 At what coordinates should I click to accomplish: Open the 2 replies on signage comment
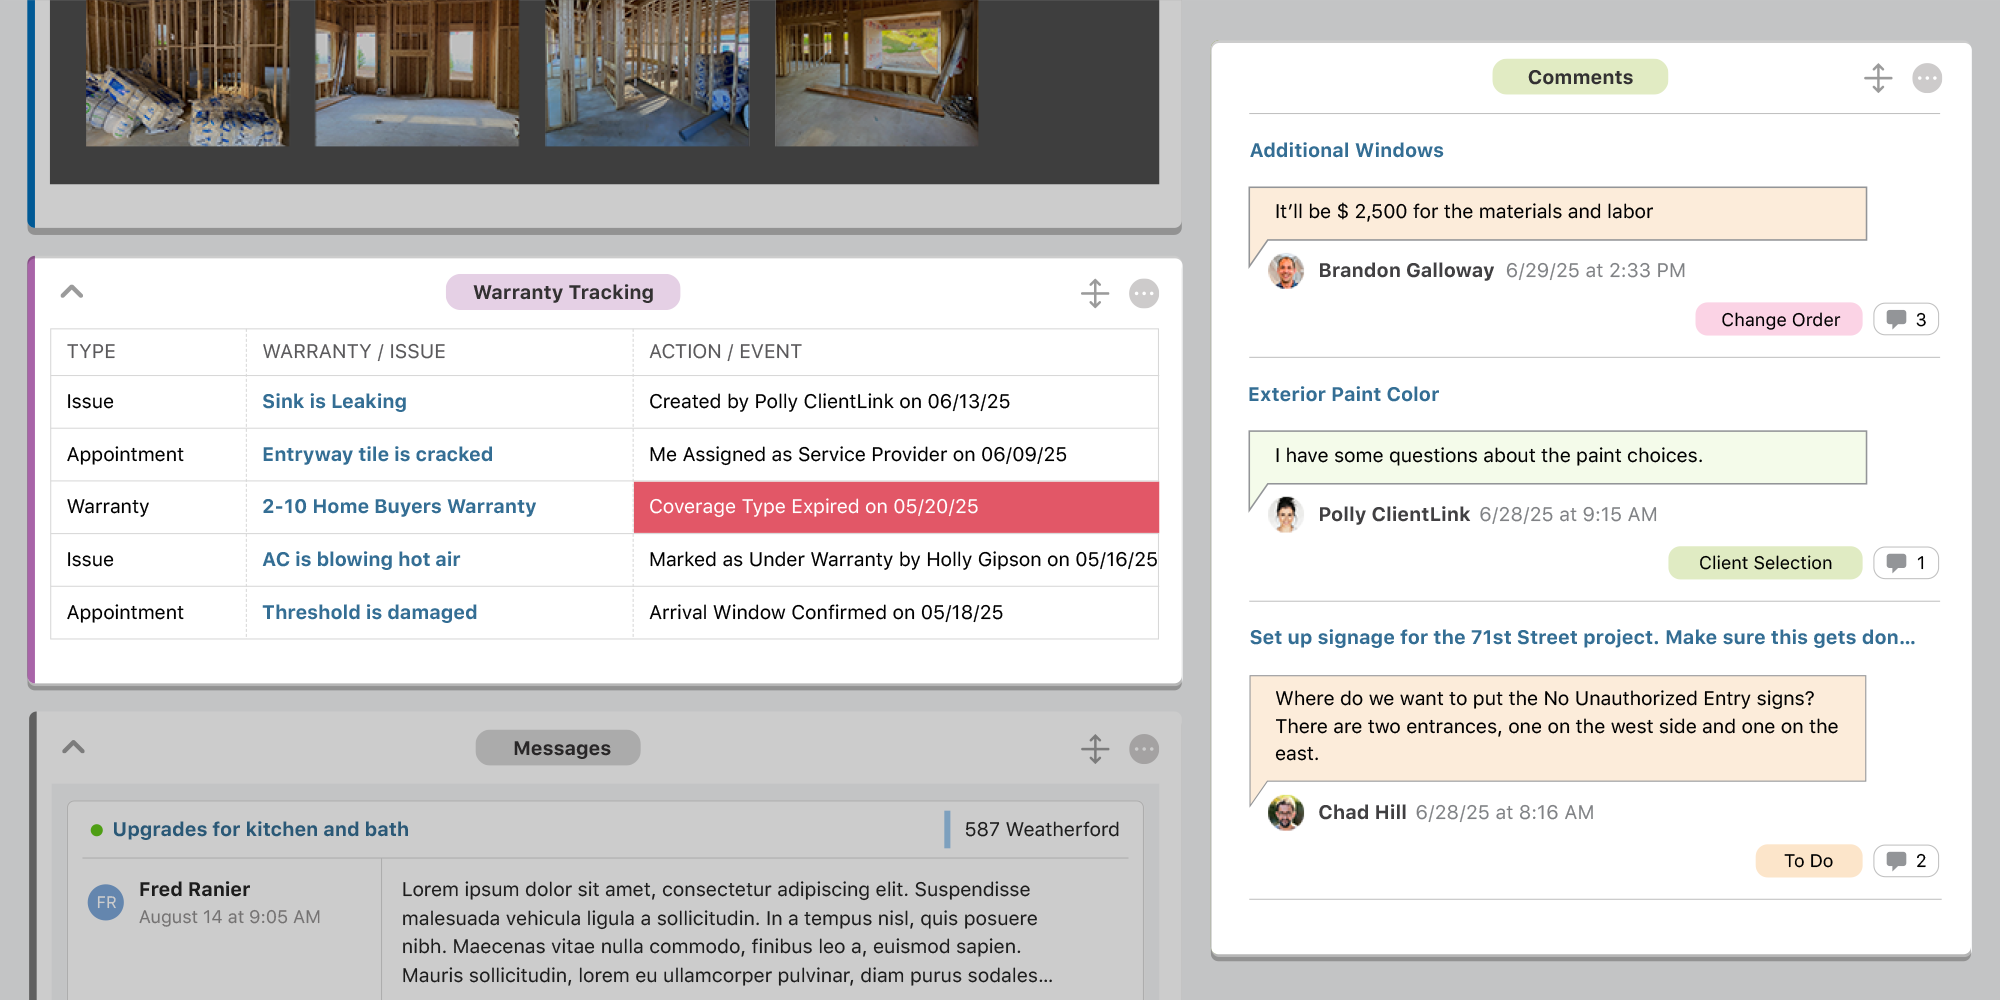pyautogui.click(x=1906, y=861)
